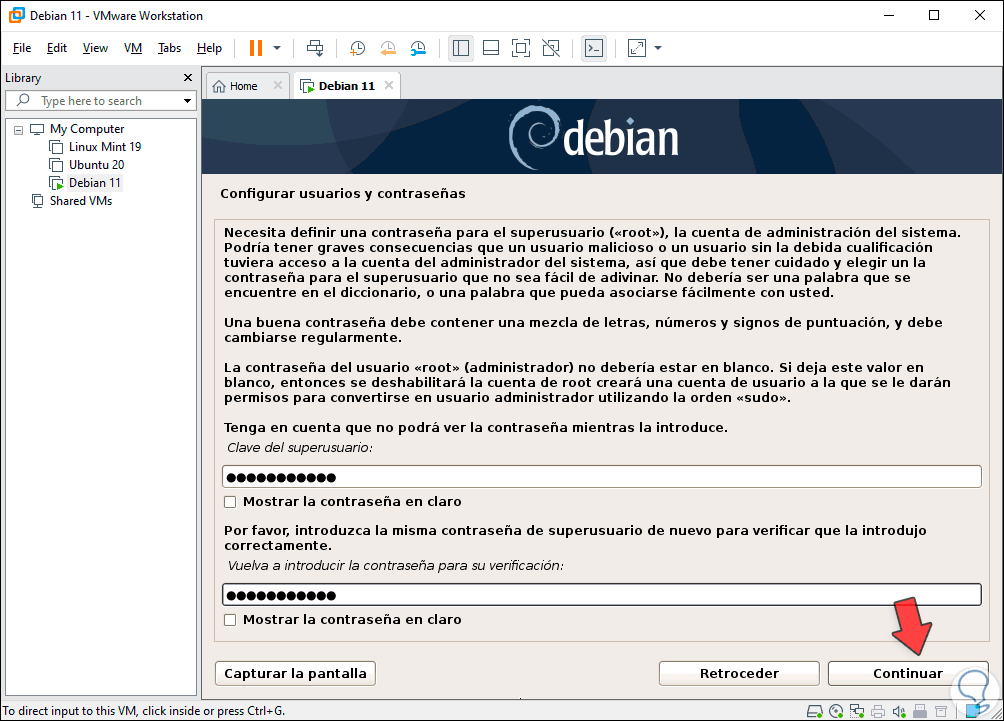Click the Continuar button
Image resolution: width=1004 pixels, height=721 pixels.
click(908, 674)
